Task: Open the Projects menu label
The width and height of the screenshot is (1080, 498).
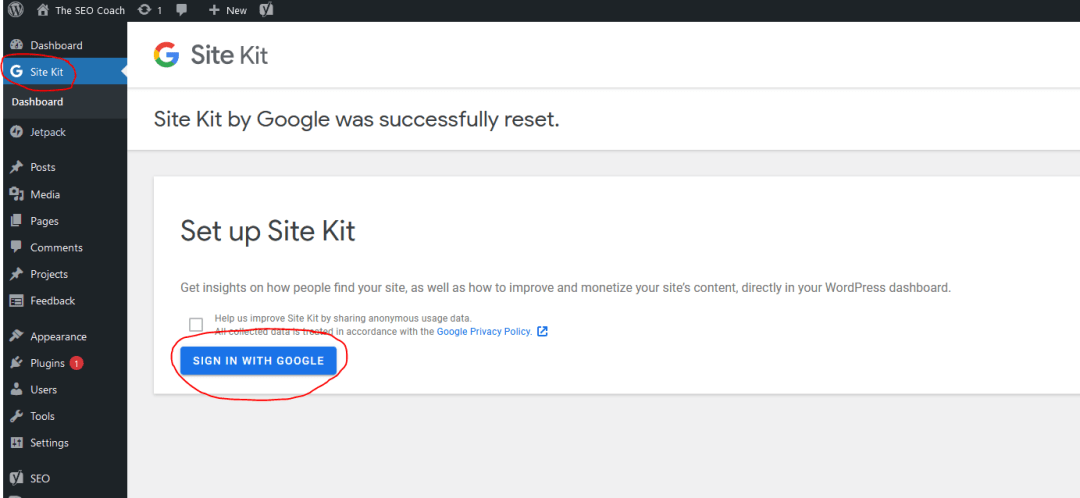Action: 49,274
